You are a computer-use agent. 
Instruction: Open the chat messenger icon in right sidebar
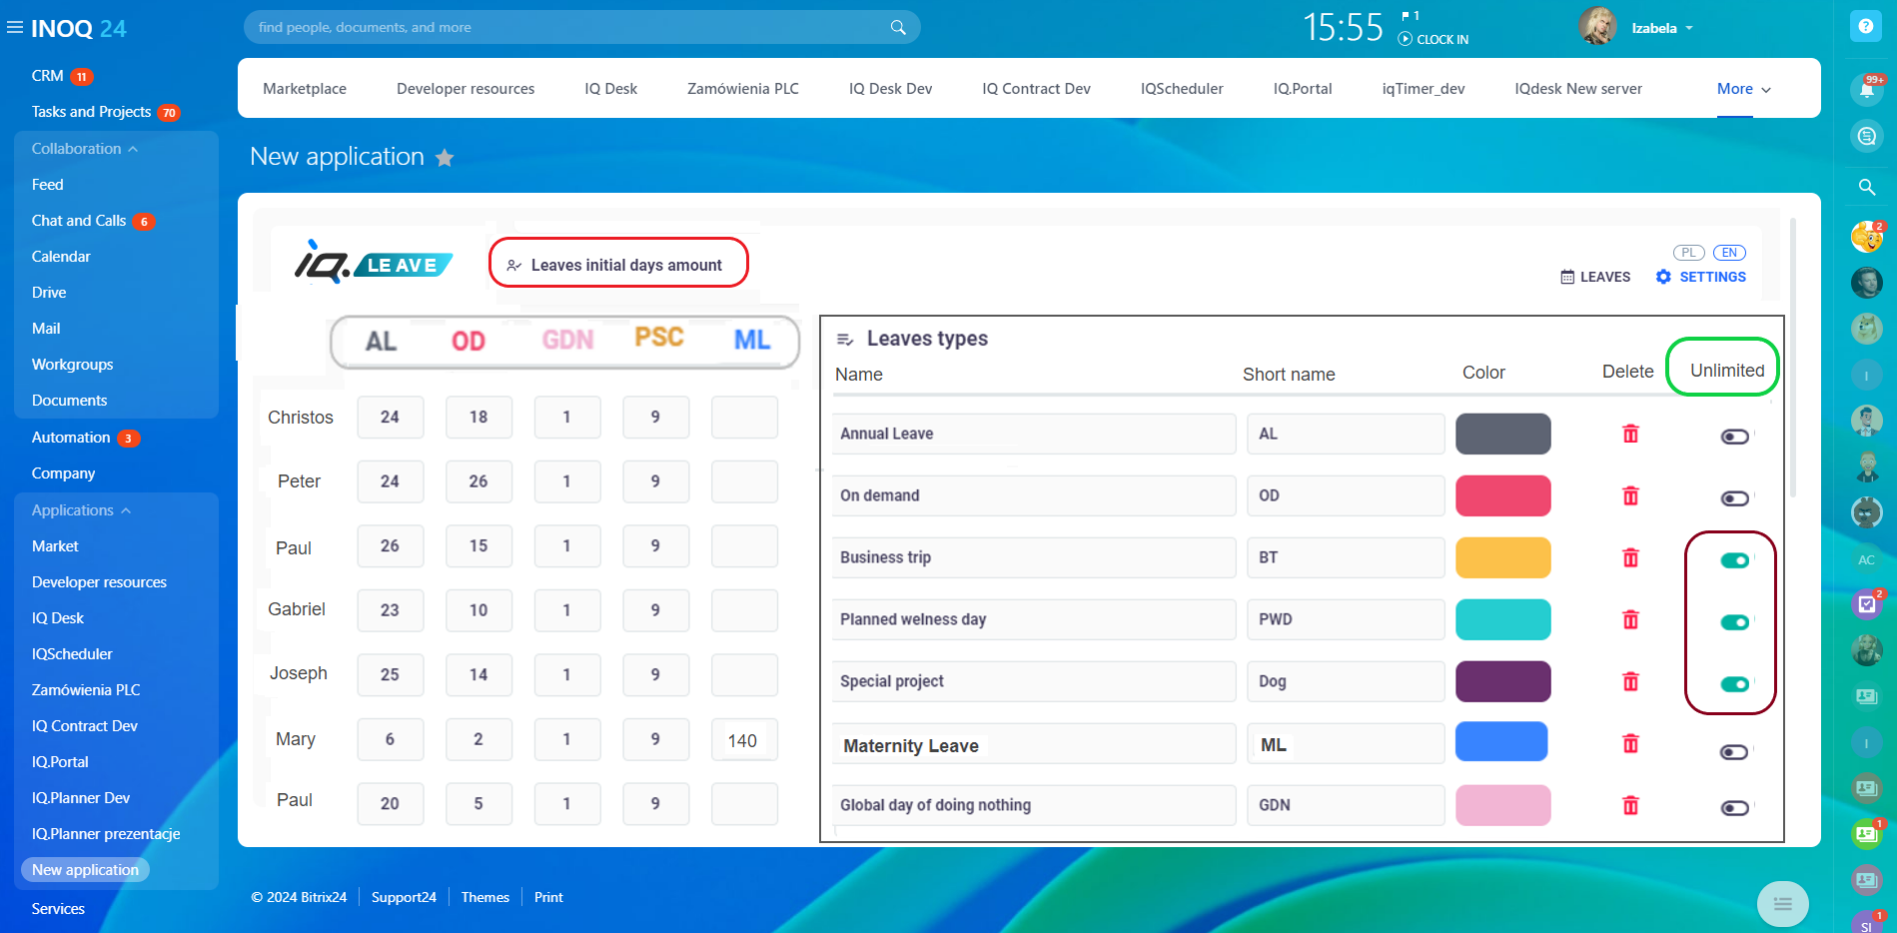click(1866, 135)
